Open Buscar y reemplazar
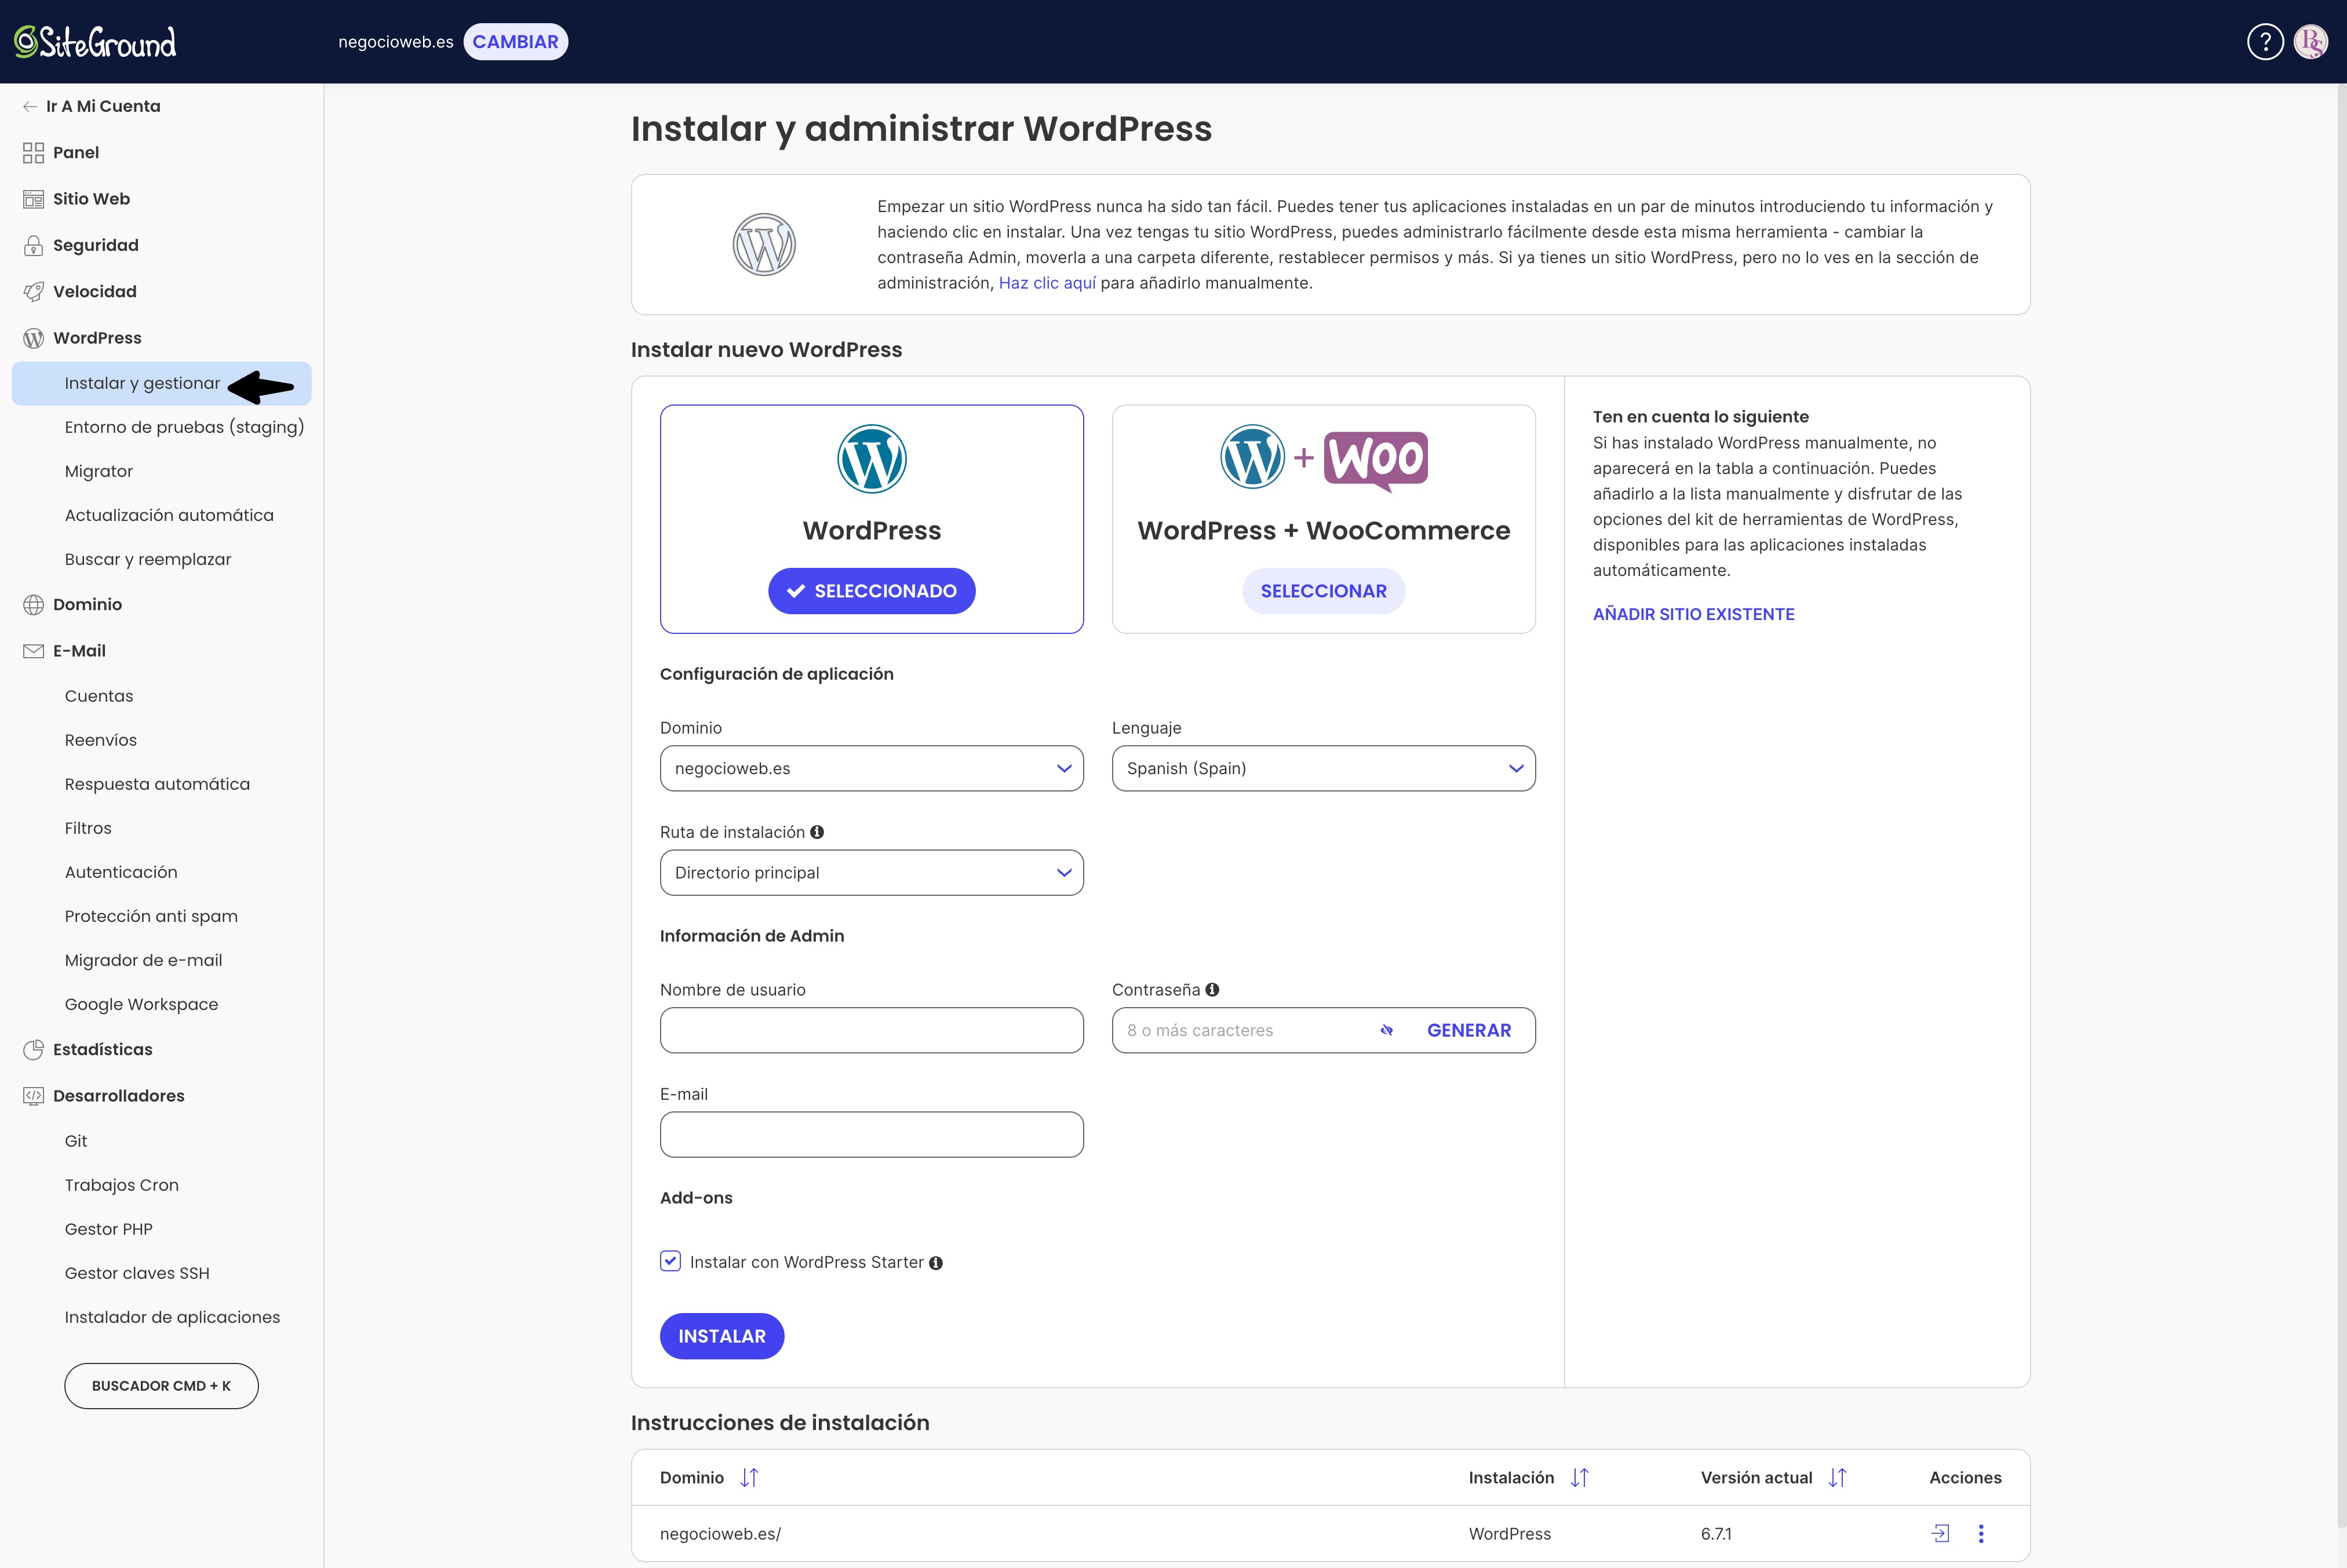The width and height of the screenshot is (2347, 1568). pyautogui.click(x=148, y=560)
